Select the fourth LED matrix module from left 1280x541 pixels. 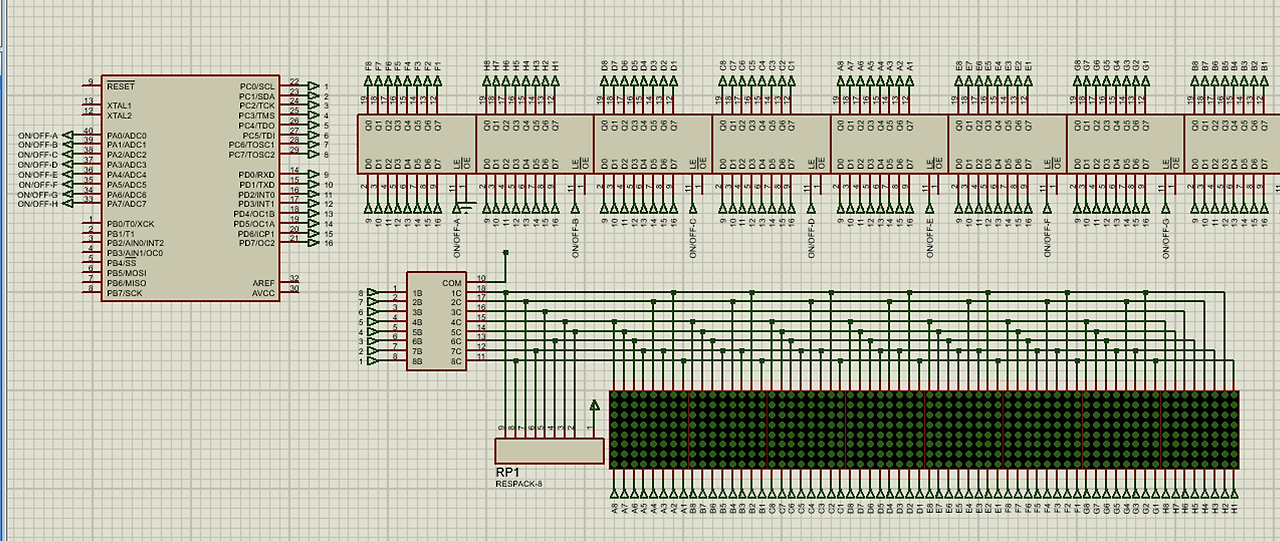coord(885,430)
